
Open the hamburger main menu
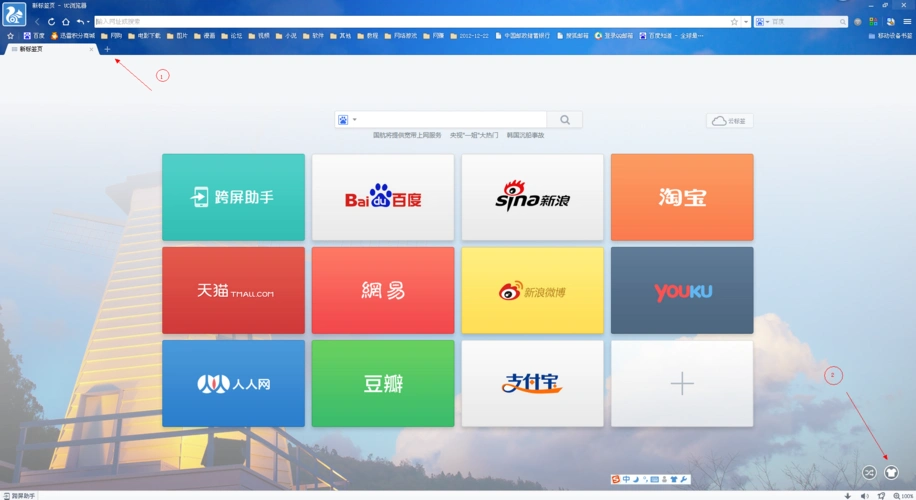click(907, 22)
